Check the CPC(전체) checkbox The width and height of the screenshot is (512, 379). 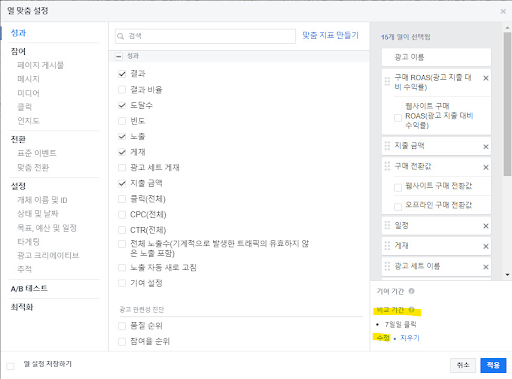point(122,215)
